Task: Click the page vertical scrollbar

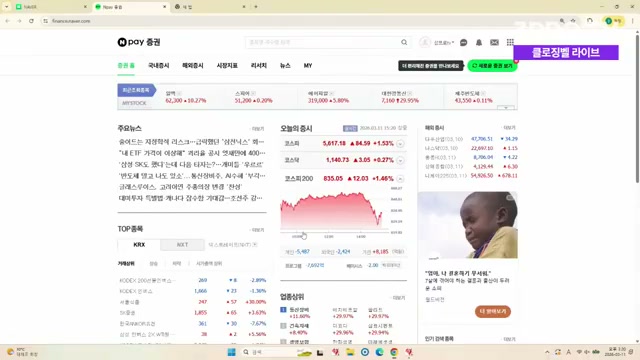Action: [x=637, y=109]
